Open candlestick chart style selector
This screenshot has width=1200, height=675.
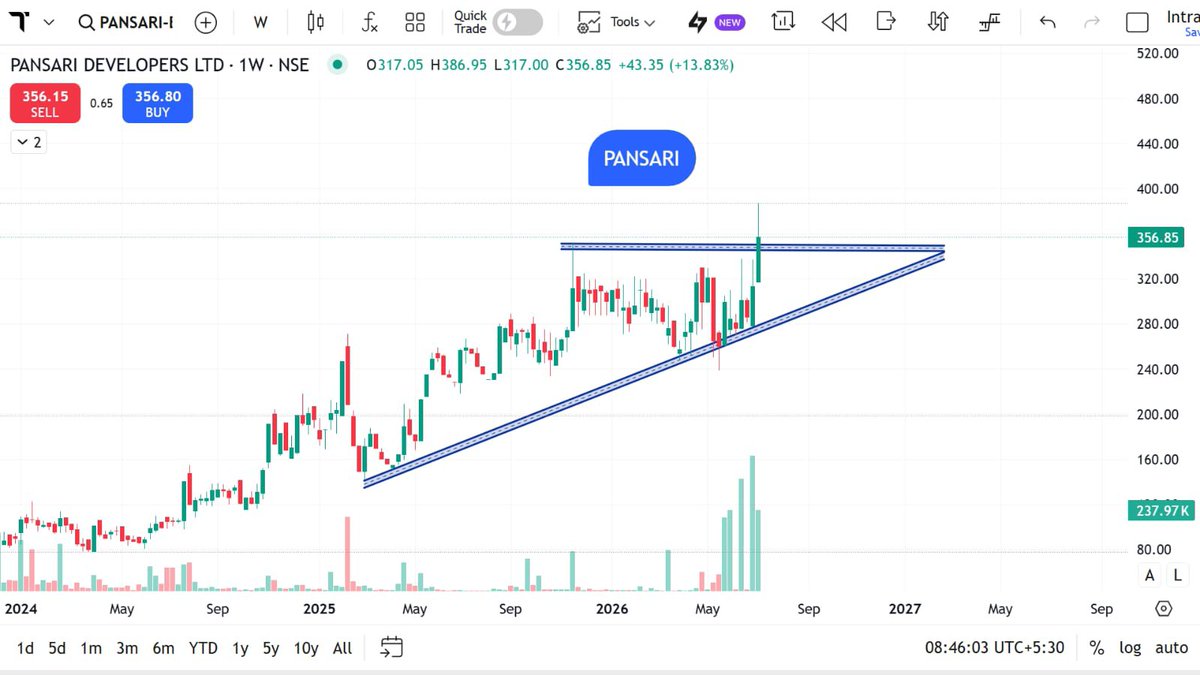[x=316, y=22]
